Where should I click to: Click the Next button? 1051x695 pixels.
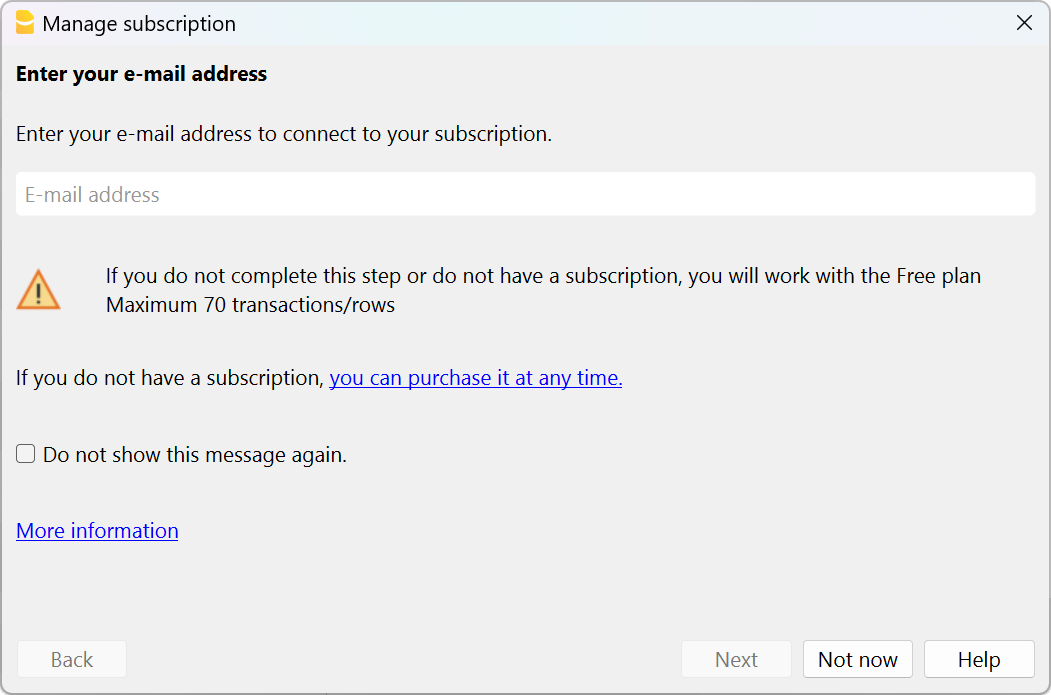coord(736,659)
